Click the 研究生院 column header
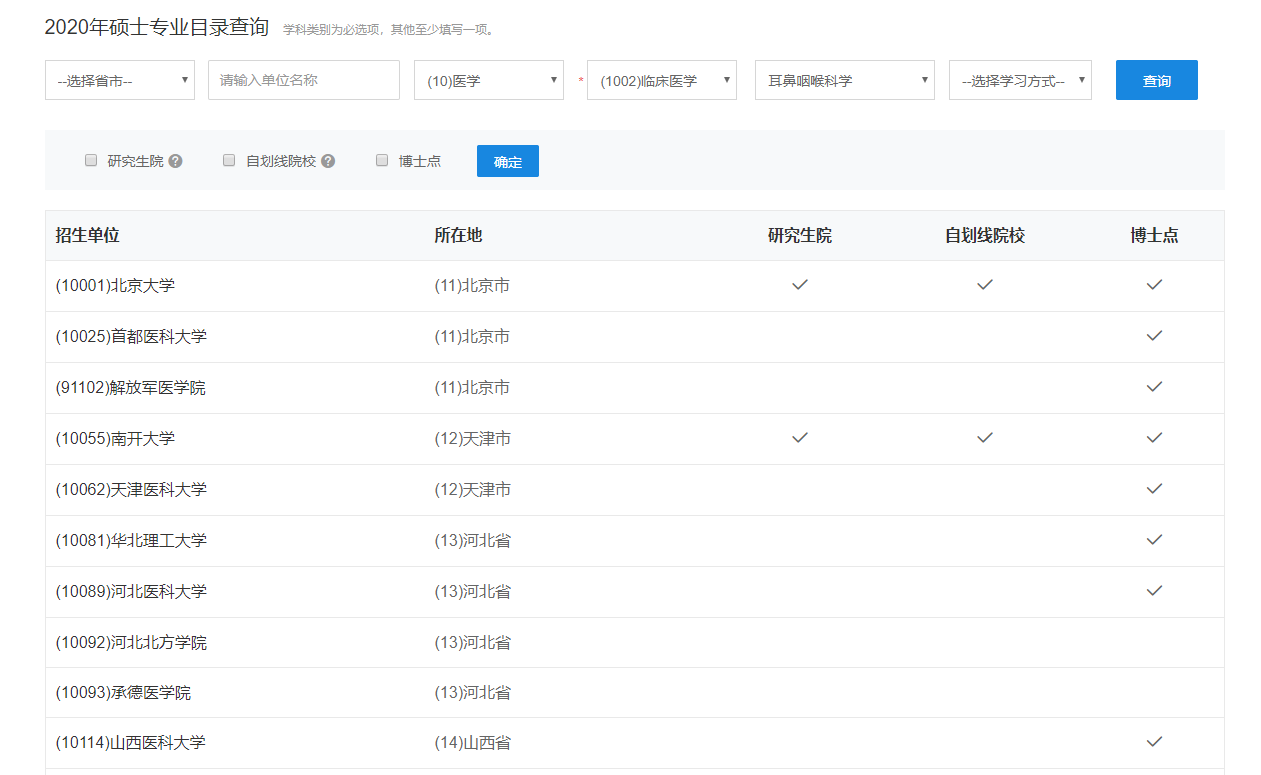This screenshot has width=1261, height=775. 800,236
